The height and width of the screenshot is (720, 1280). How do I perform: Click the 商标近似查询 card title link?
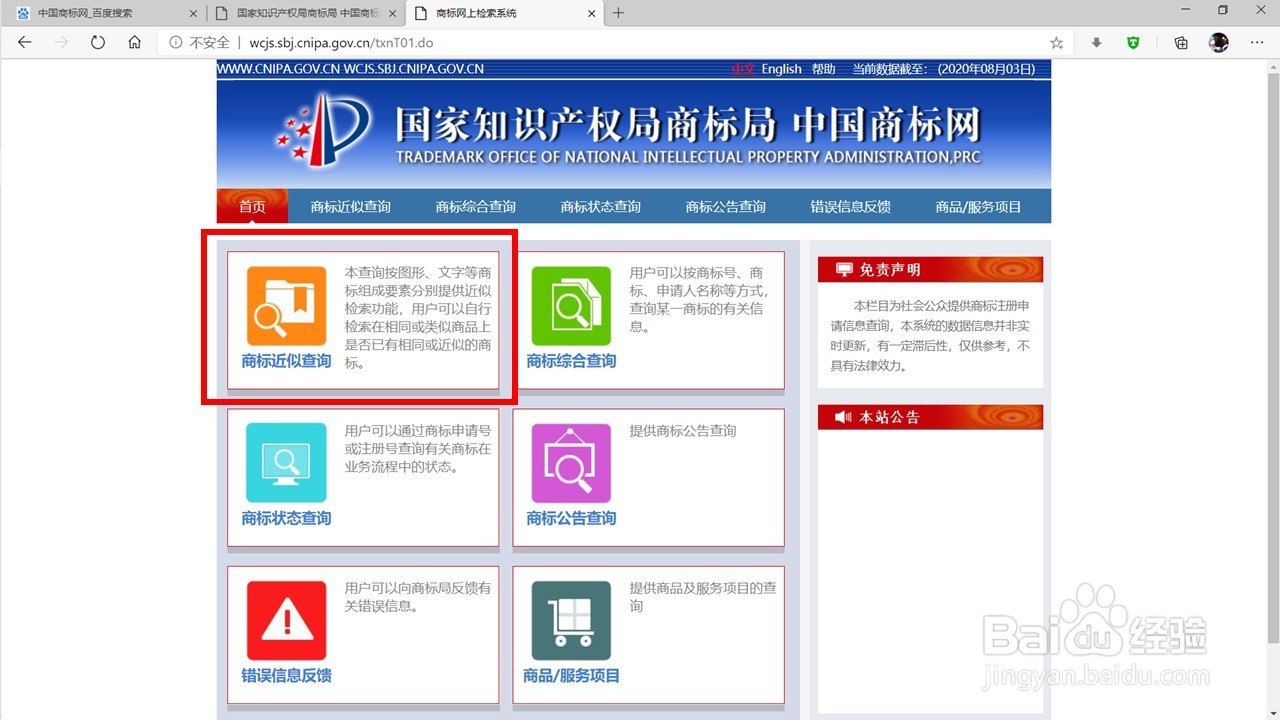[x=286, y=360]
